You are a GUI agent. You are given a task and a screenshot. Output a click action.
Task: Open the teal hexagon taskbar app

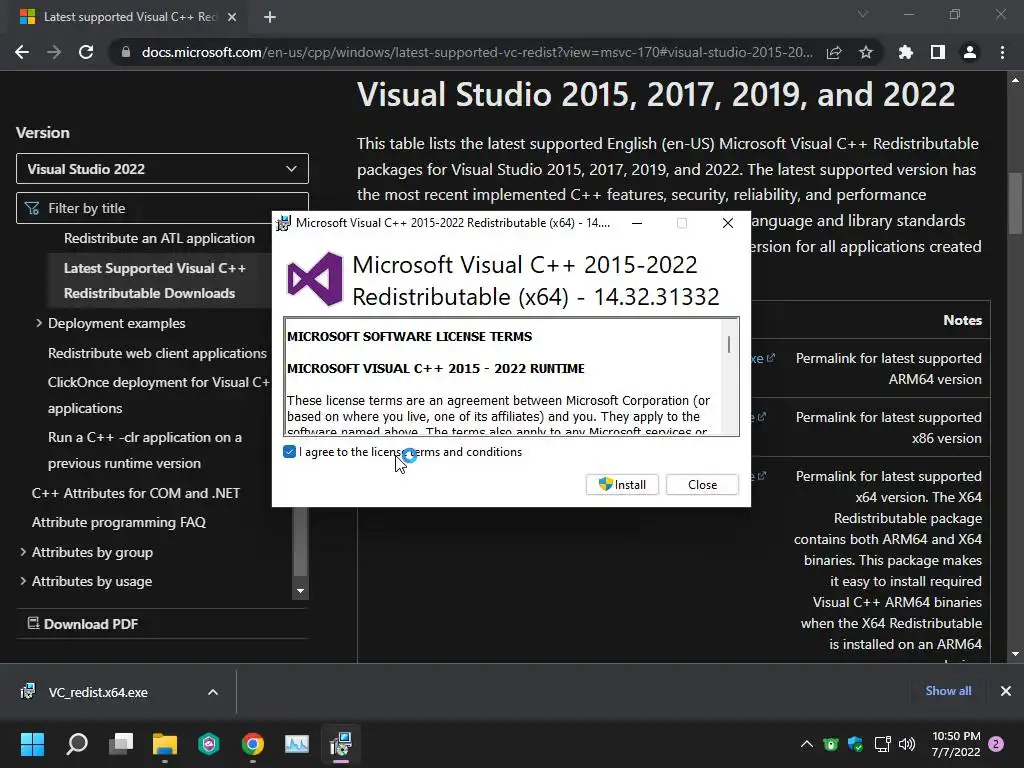tap(209, 744)
